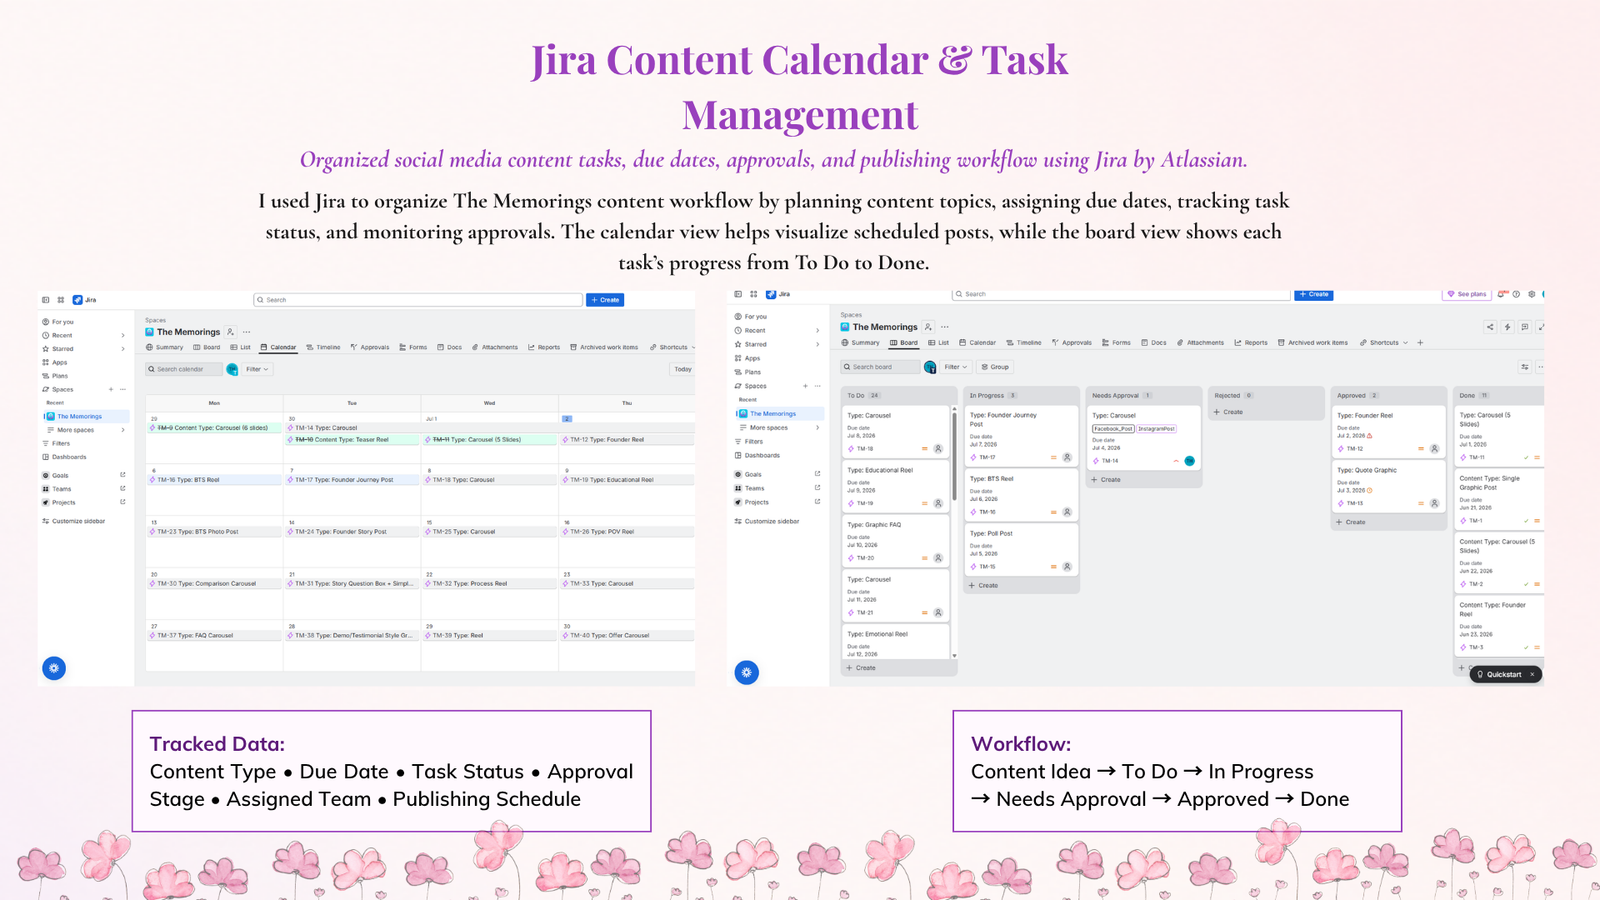Viewport: 1600px width, 900px height.
Task: Open Settings gear in Board window header
Action: (1531, 294)
